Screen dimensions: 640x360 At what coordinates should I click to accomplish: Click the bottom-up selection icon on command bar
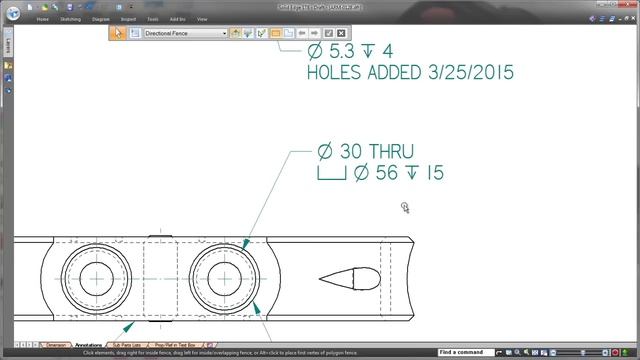(235, 33)
